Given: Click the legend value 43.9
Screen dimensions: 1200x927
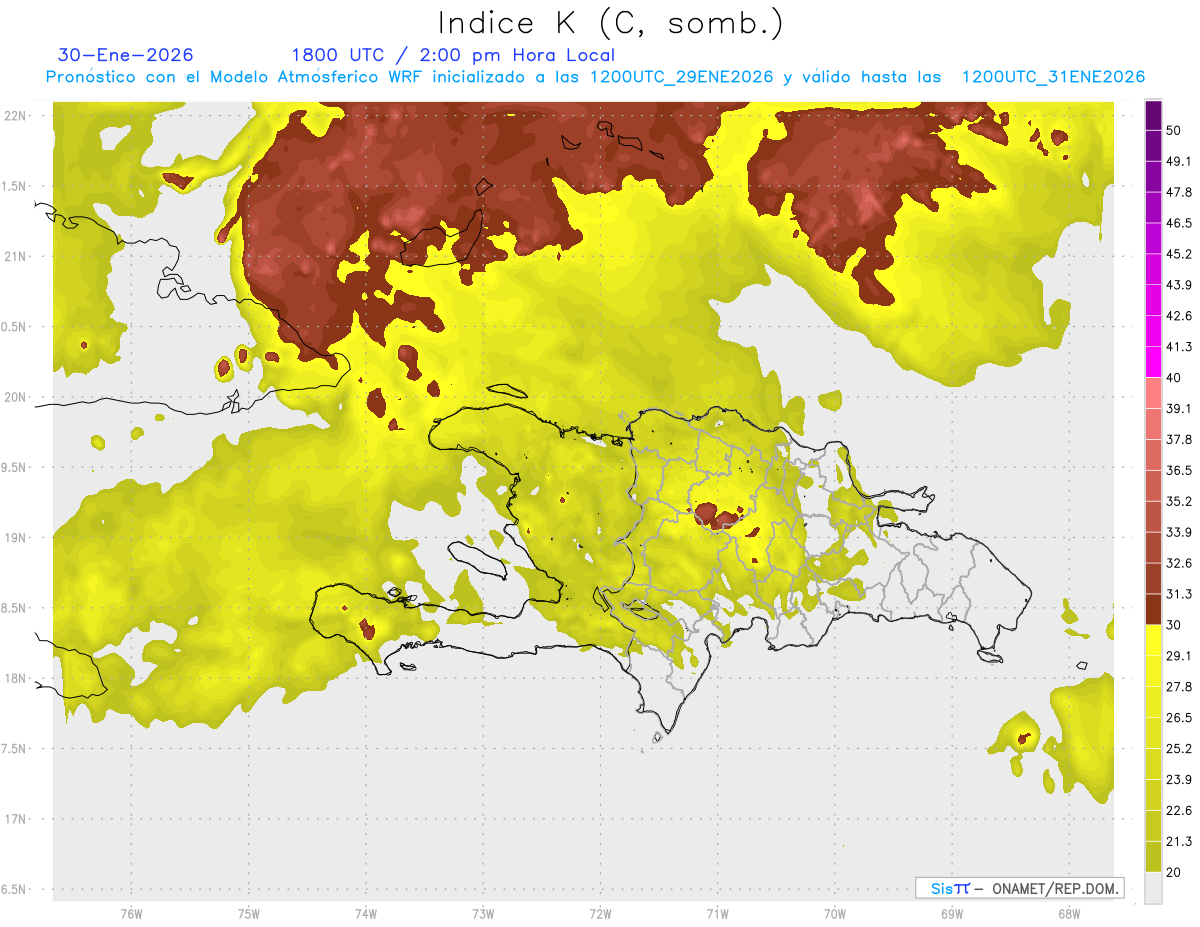Looking at the screenshot, I should 1179,285.
